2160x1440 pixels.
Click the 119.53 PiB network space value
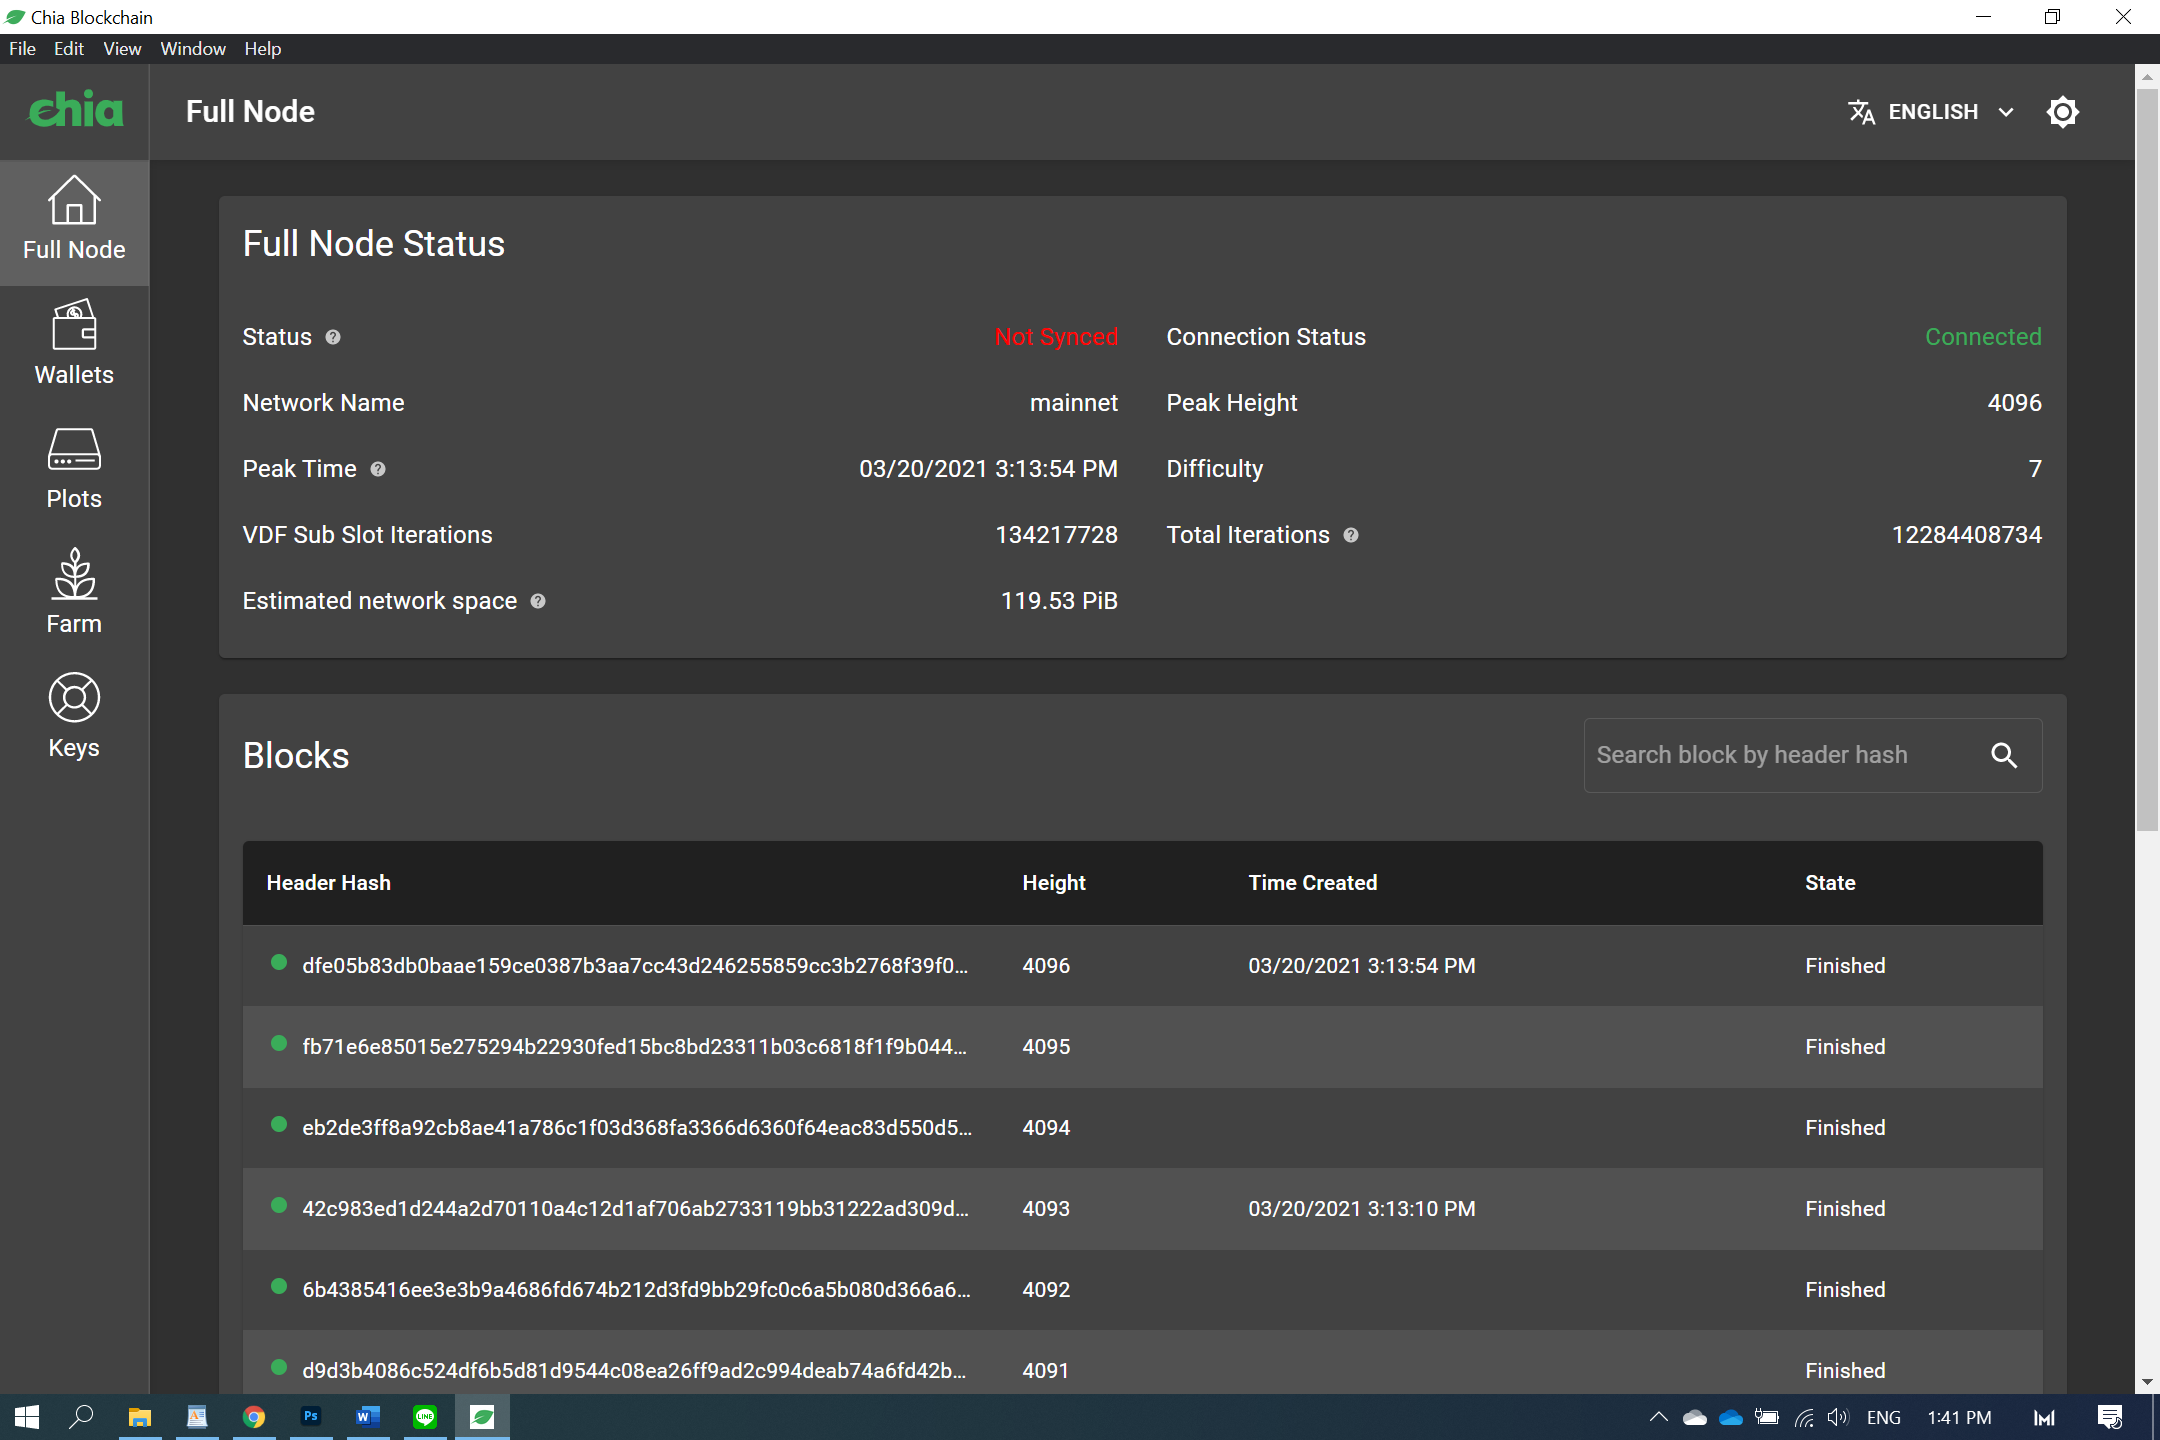coord(1059,602)
